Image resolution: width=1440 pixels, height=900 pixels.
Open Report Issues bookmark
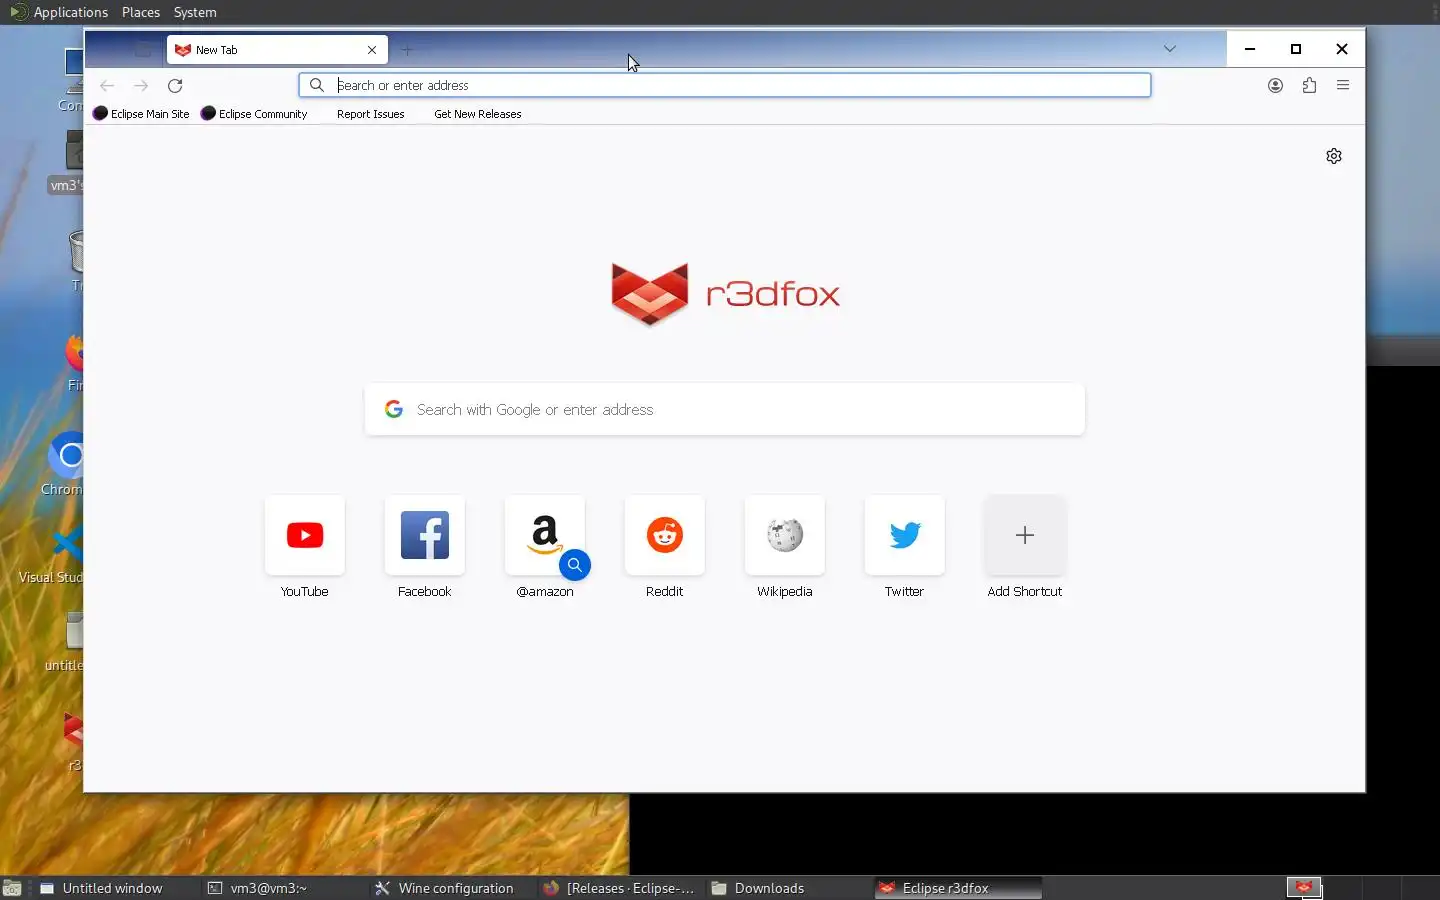pyautogui.click(x=371, y=114)
